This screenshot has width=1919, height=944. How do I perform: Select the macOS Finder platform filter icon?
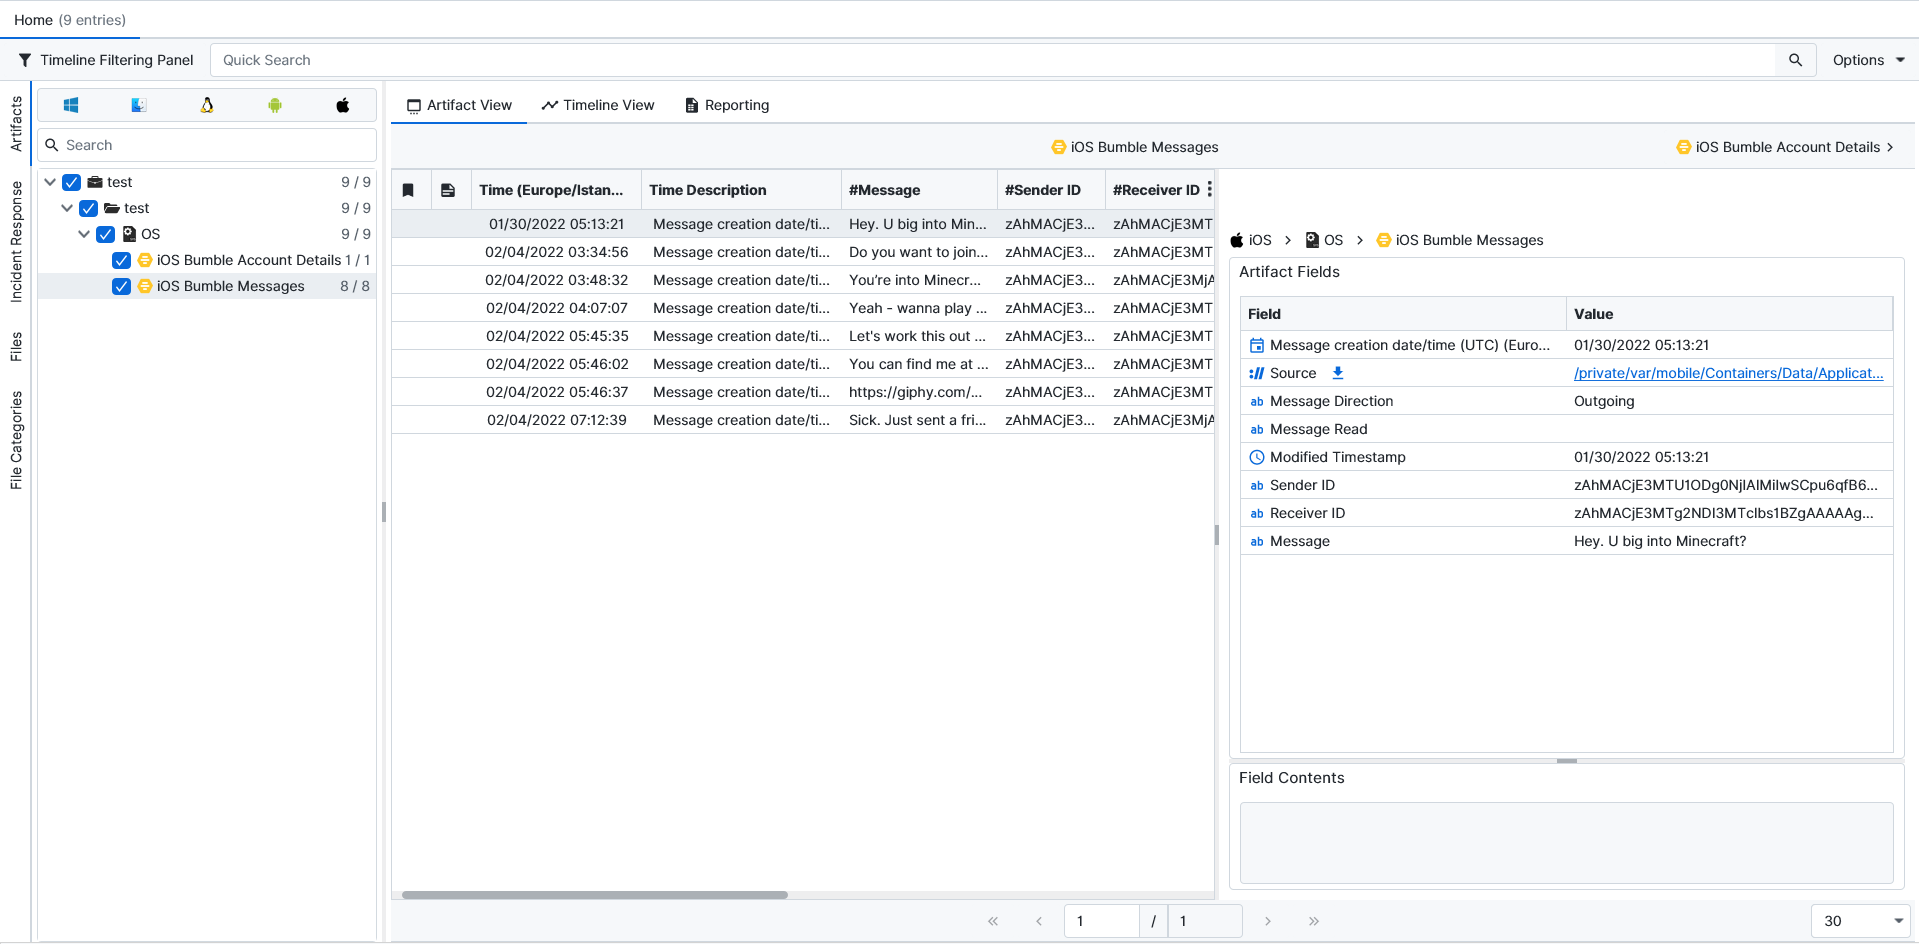[x=139, y=105]
